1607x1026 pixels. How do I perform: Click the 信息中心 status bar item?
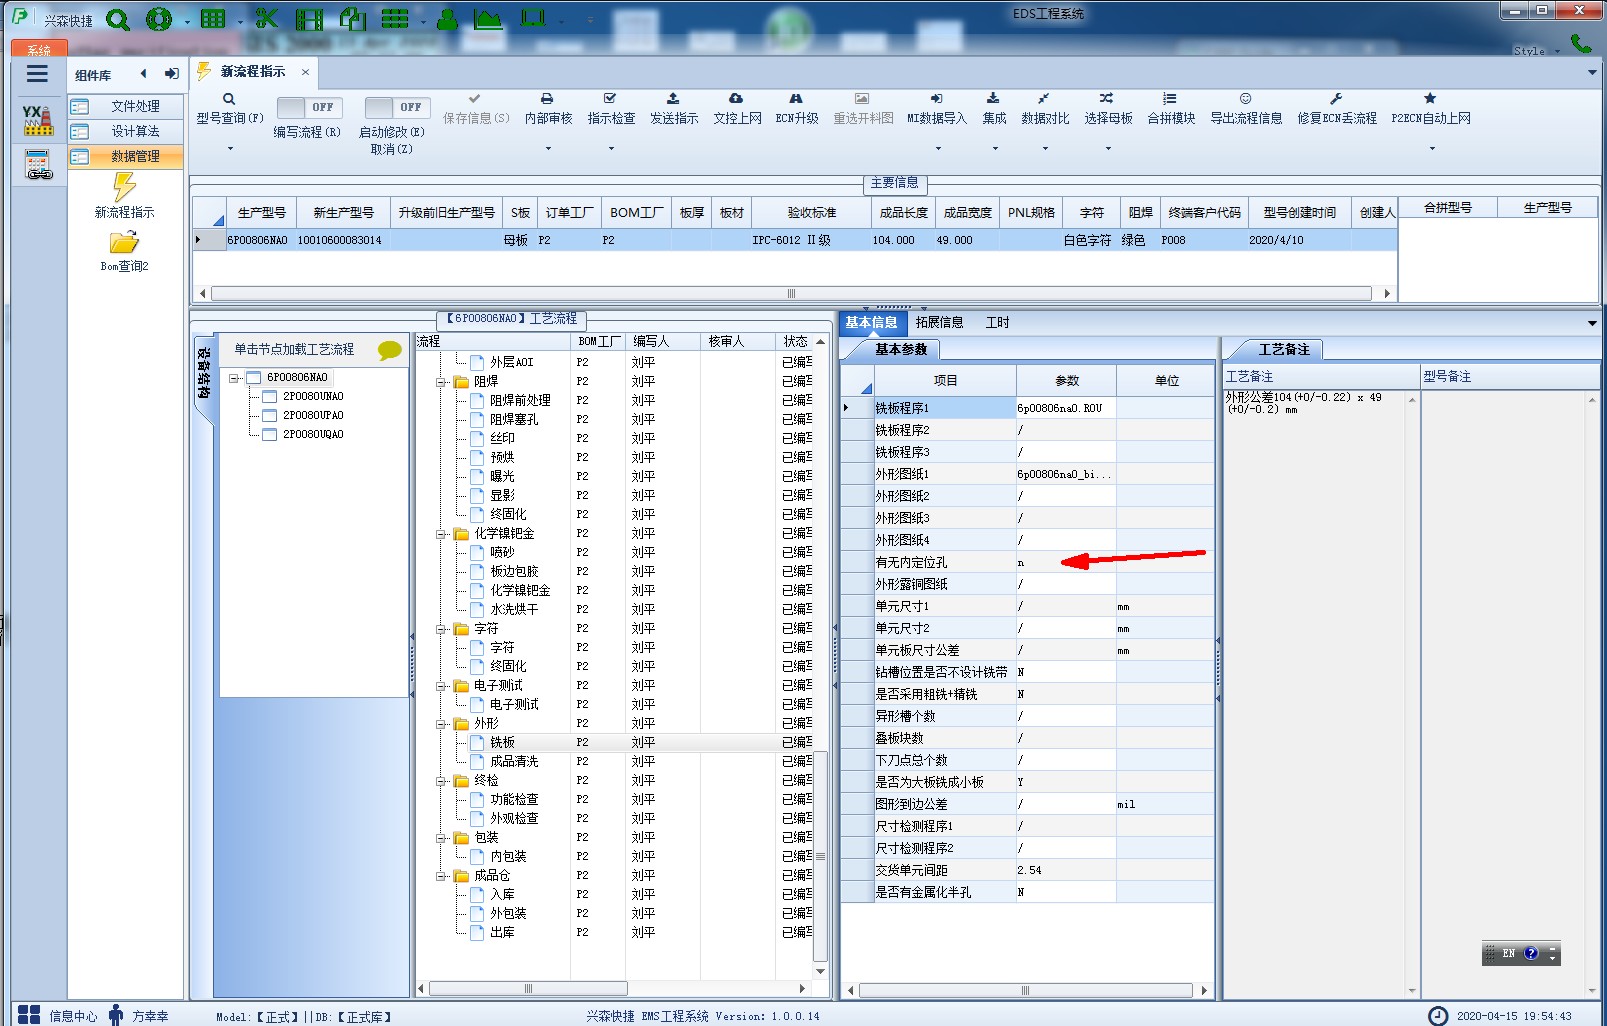click(x=59, y=1015)
